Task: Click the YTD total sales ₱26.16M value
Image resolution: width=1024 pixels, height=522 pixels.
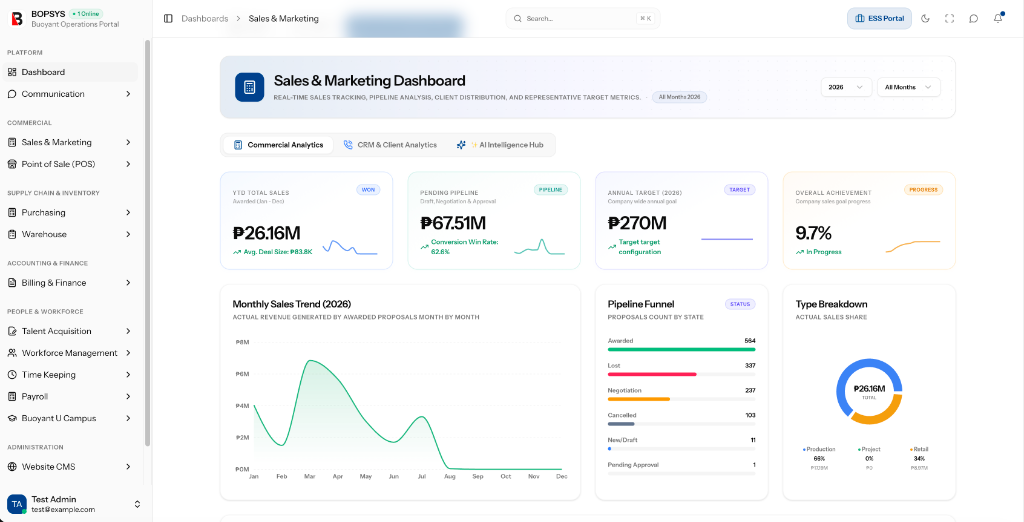Action: point(266,233)
